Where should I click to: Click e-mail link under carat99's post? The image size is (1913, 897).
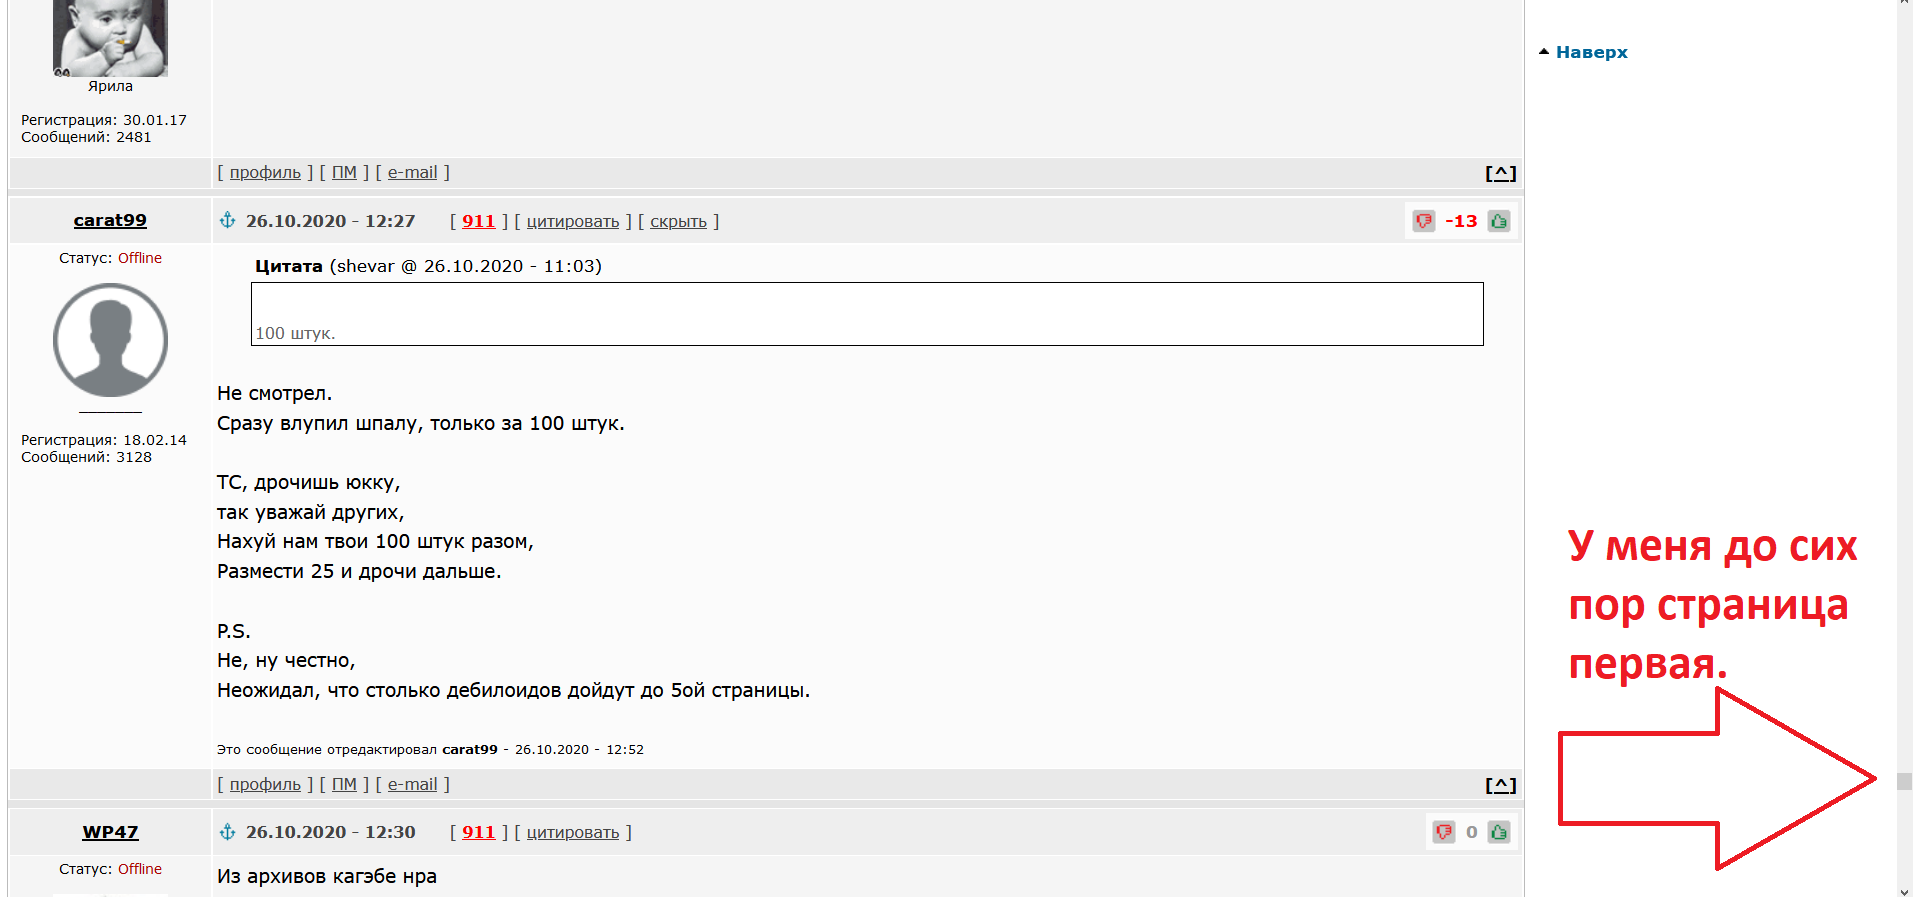click(412, 784)
